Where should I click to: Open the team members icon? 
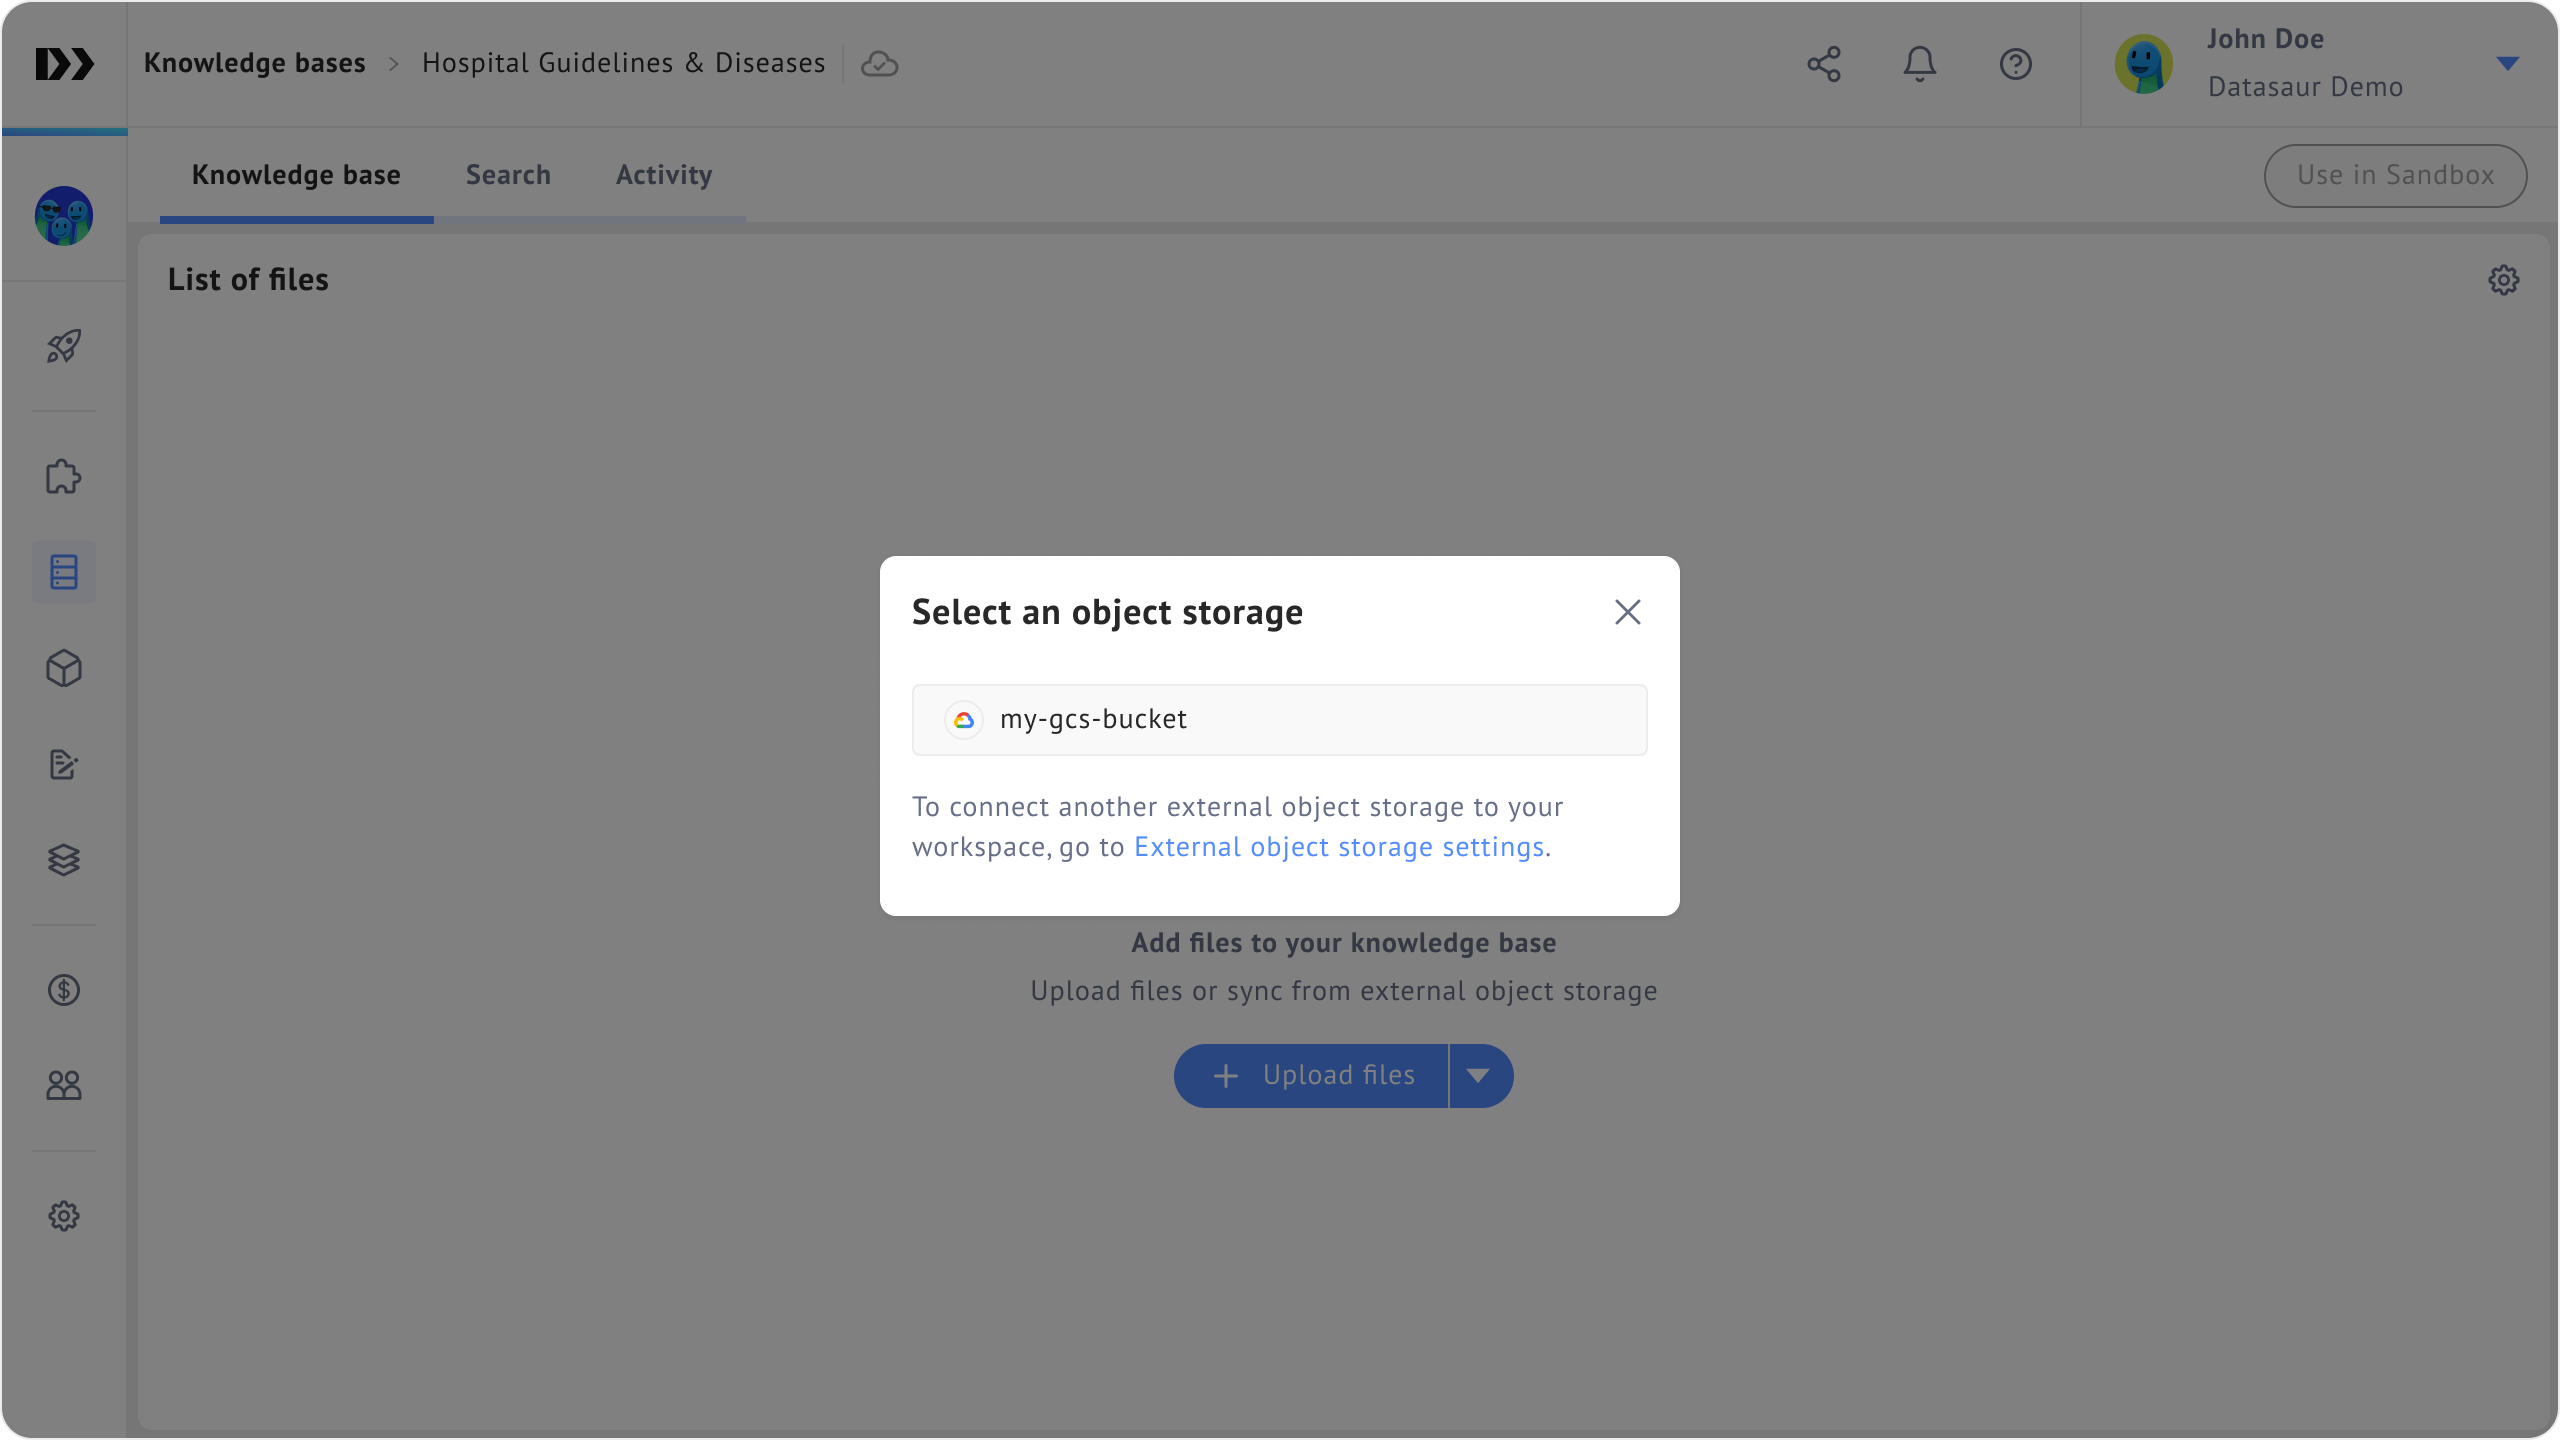tap(64, 1086)
